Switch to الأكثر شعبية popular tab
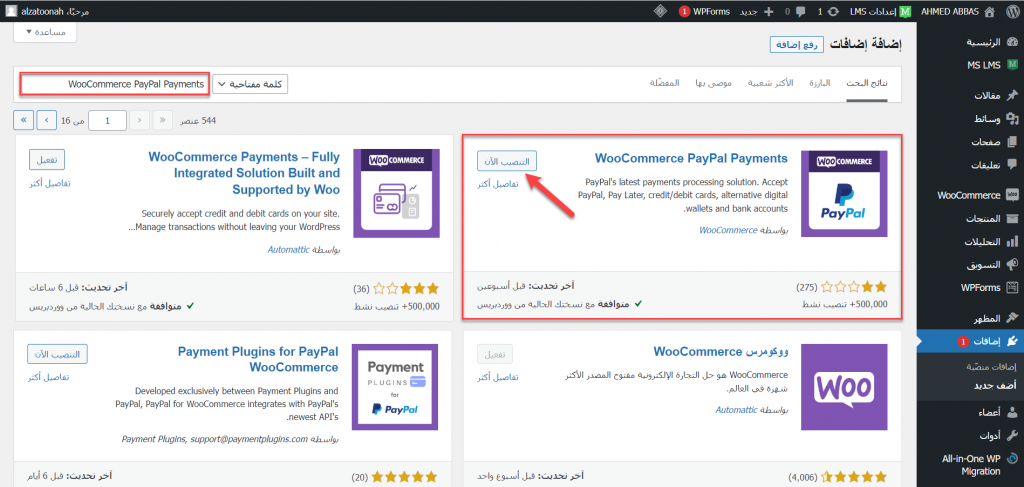Screen dimensions: 1024x487 click(771, 84)
